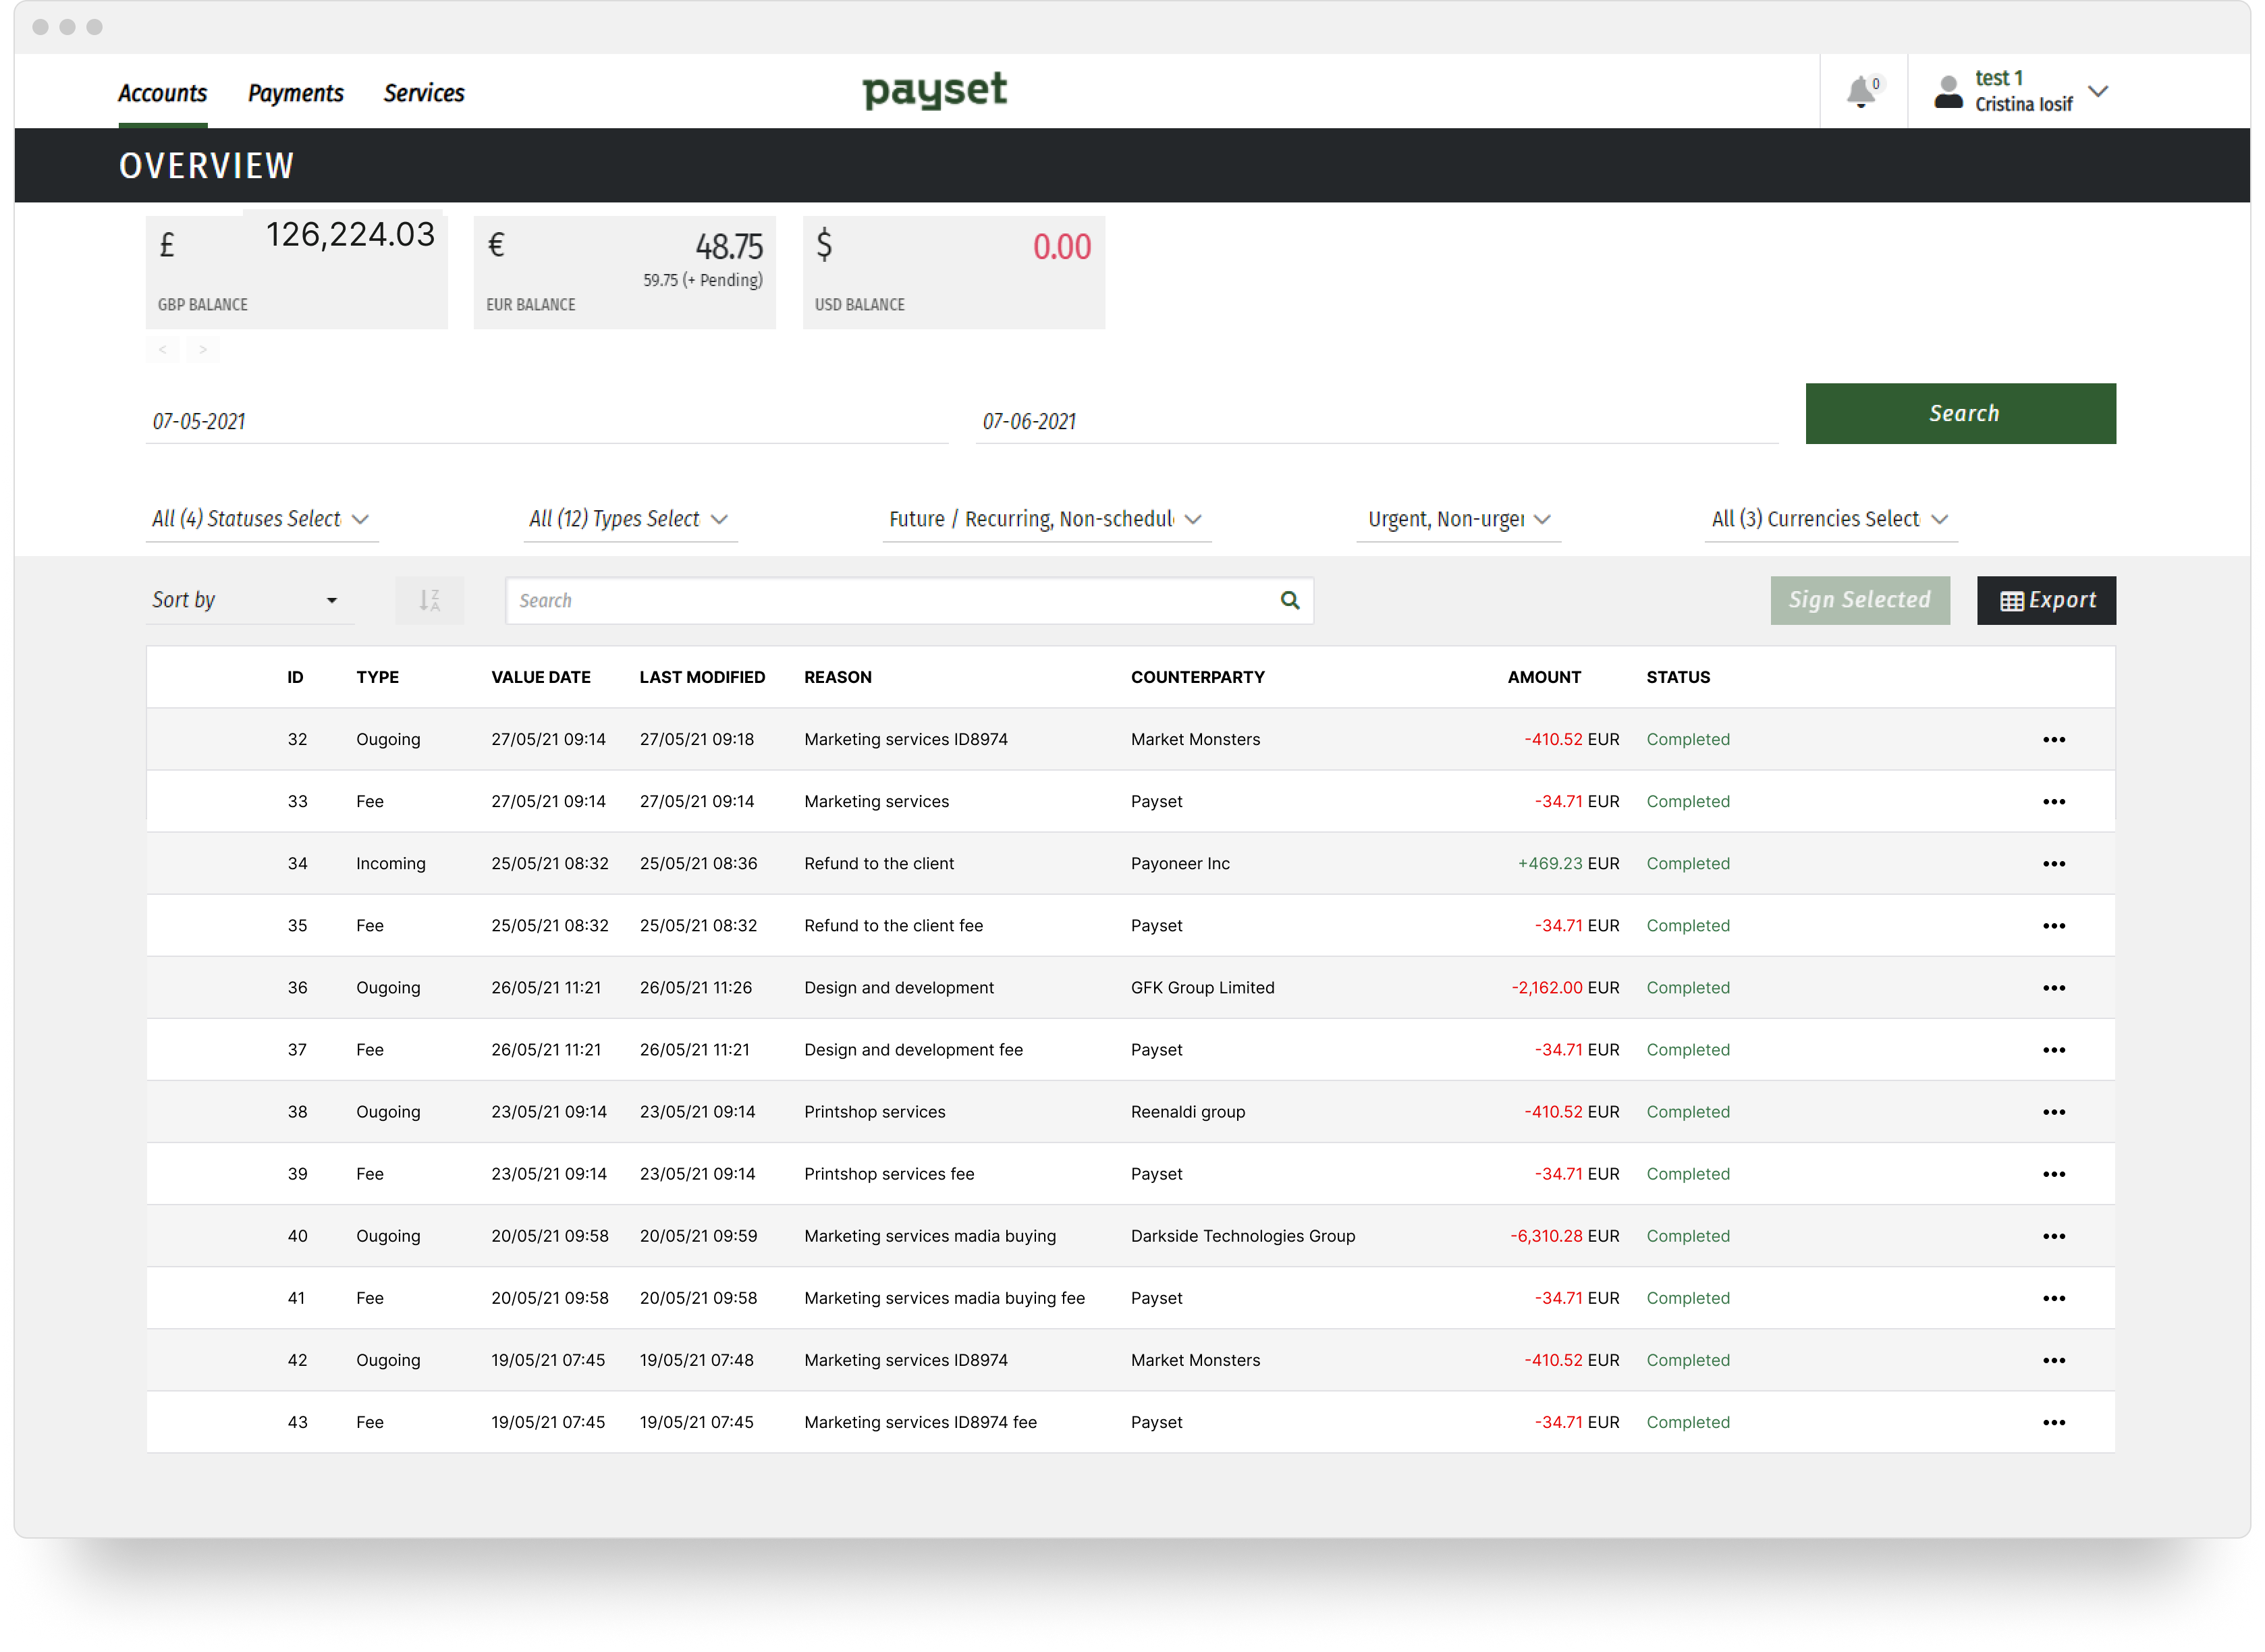Click Incoming type in row 34
2265x1652 pixels.
(390, 863)
